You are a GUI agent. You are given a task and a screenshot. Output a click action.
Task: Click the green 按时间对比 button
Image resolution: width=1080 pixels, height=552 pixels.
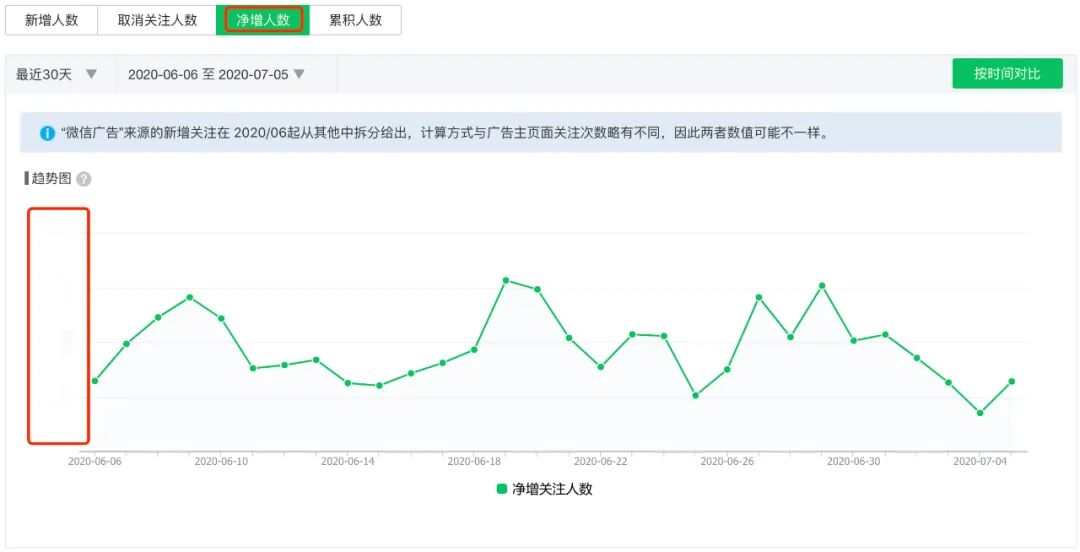(x=1006, y=74)
